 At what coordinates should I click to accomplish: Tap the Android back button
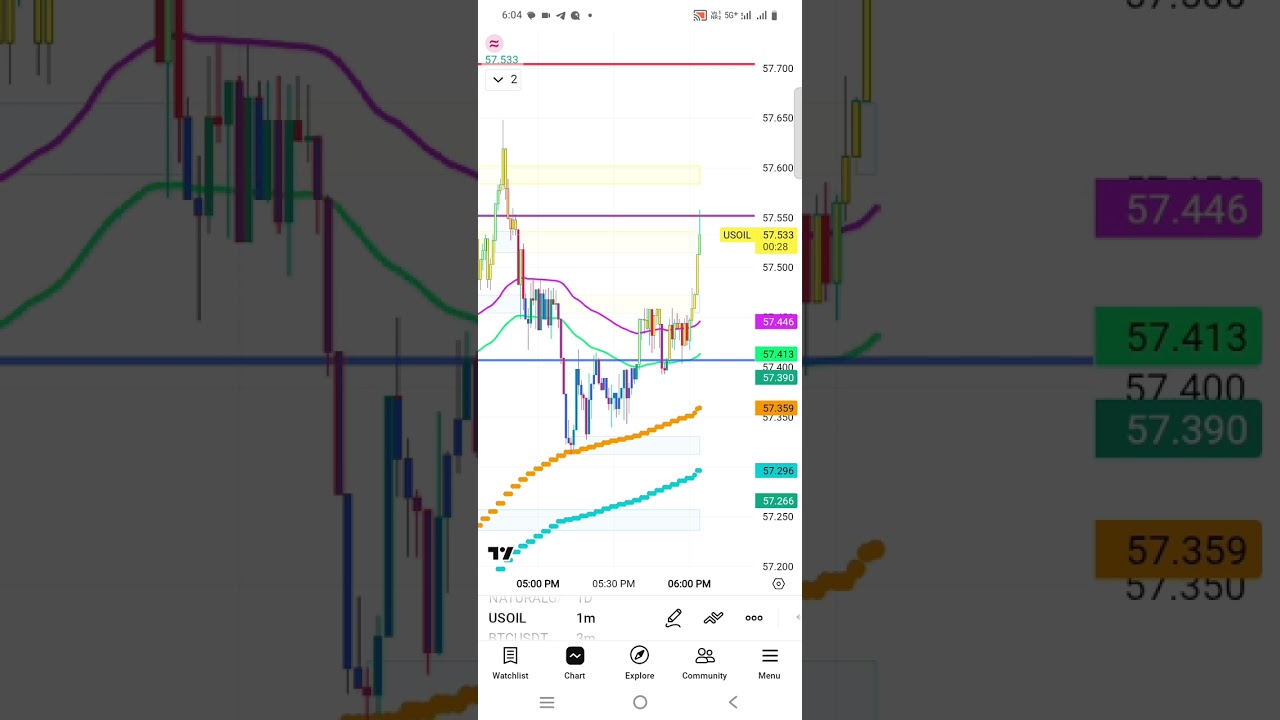click(733, 703)
